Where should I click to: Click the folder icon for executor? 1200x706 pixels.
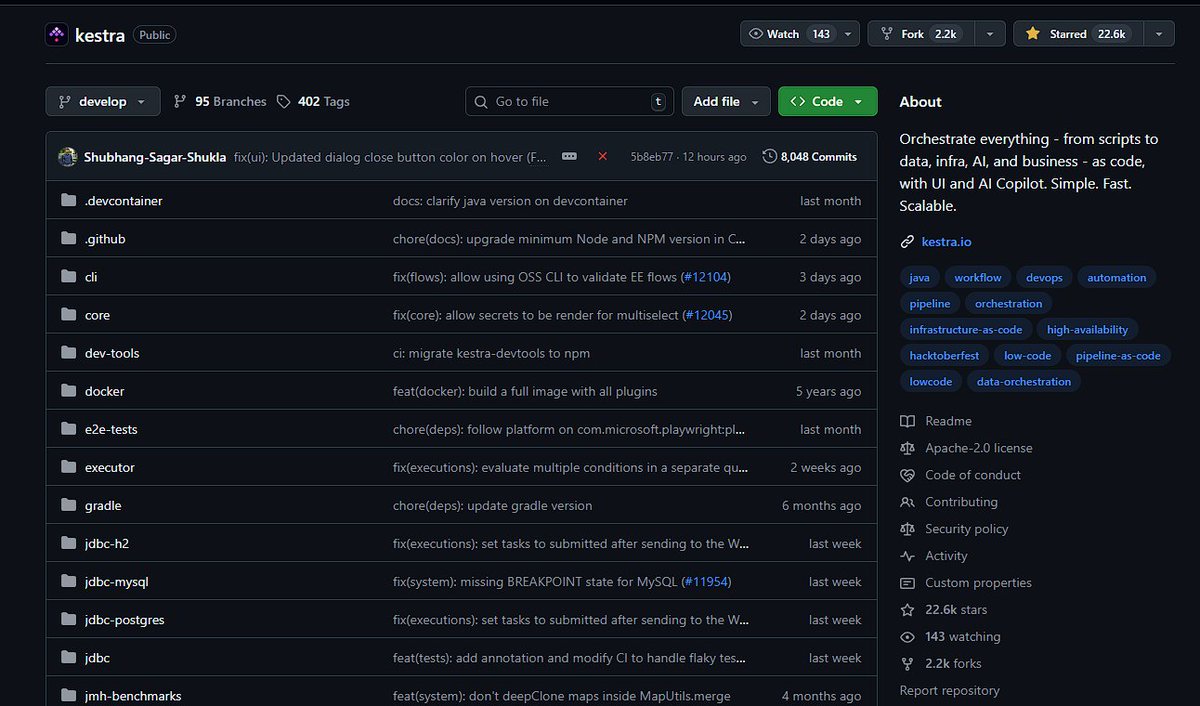[68, 467]
